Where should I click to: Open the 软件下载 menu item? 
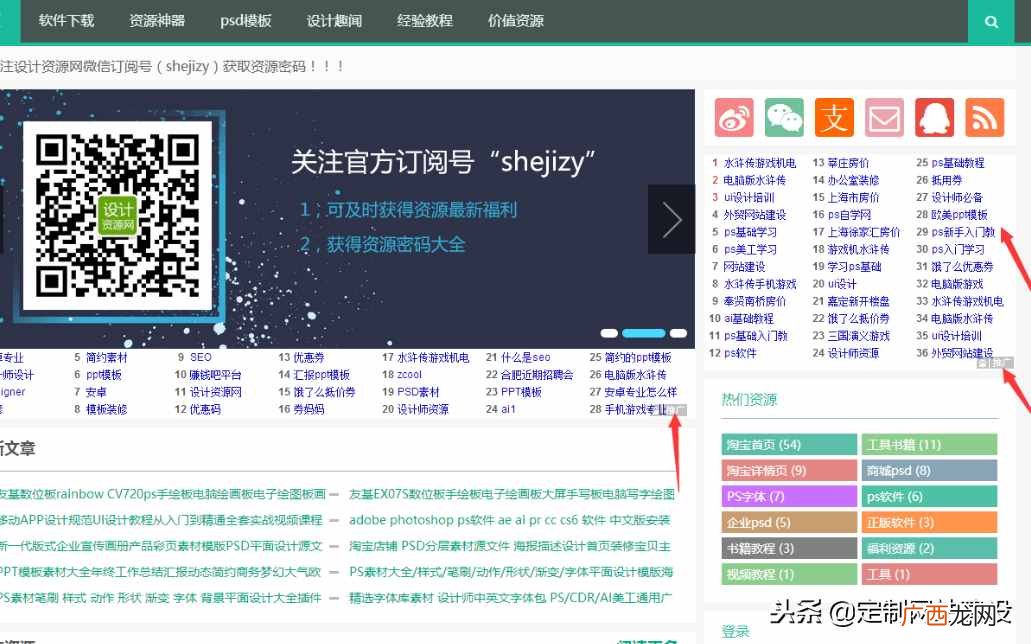[66, 20]
